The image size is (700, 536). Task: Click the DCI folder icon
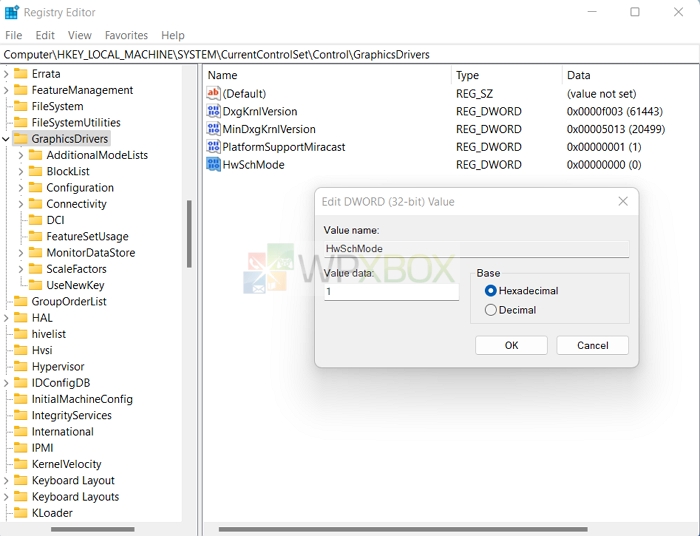tap(35, 220)
